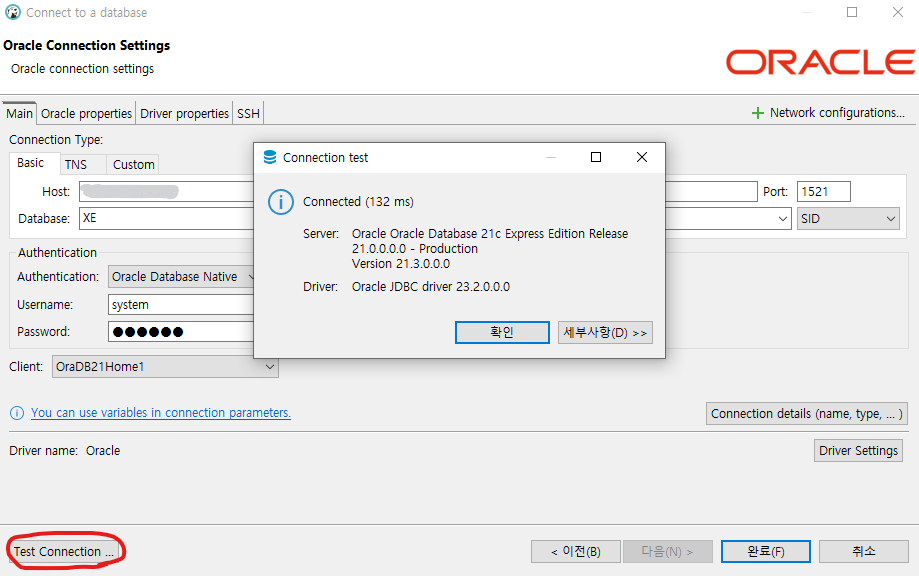Expand the Database combo box arrow
The image size is (919, 576).
(x=782, y=219)
